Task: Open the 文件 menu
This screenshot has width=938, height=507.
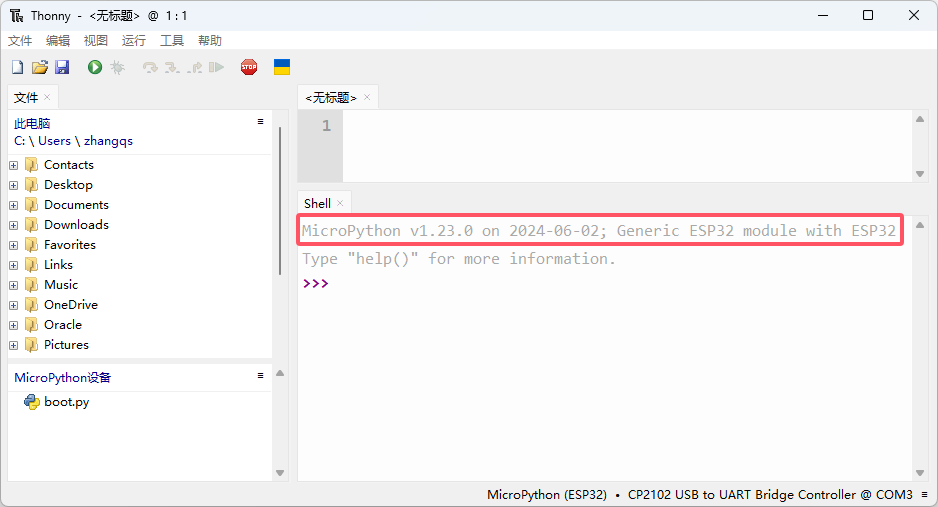Action: coord(20,41)
